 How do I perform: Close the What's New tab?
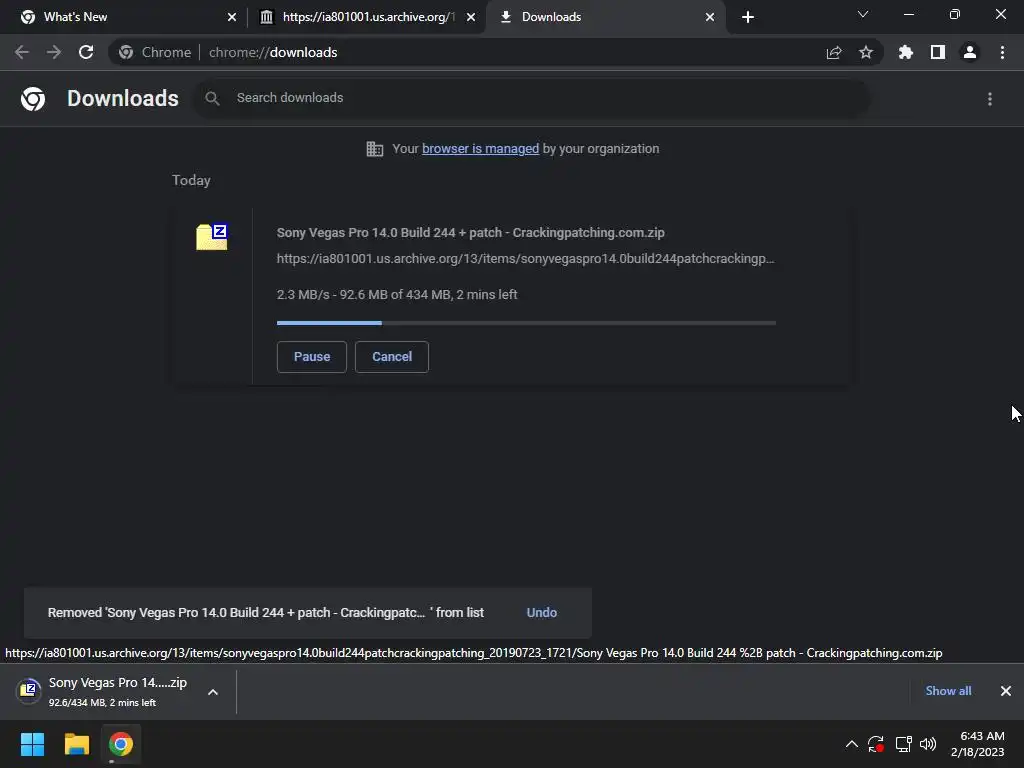point(232,17)
